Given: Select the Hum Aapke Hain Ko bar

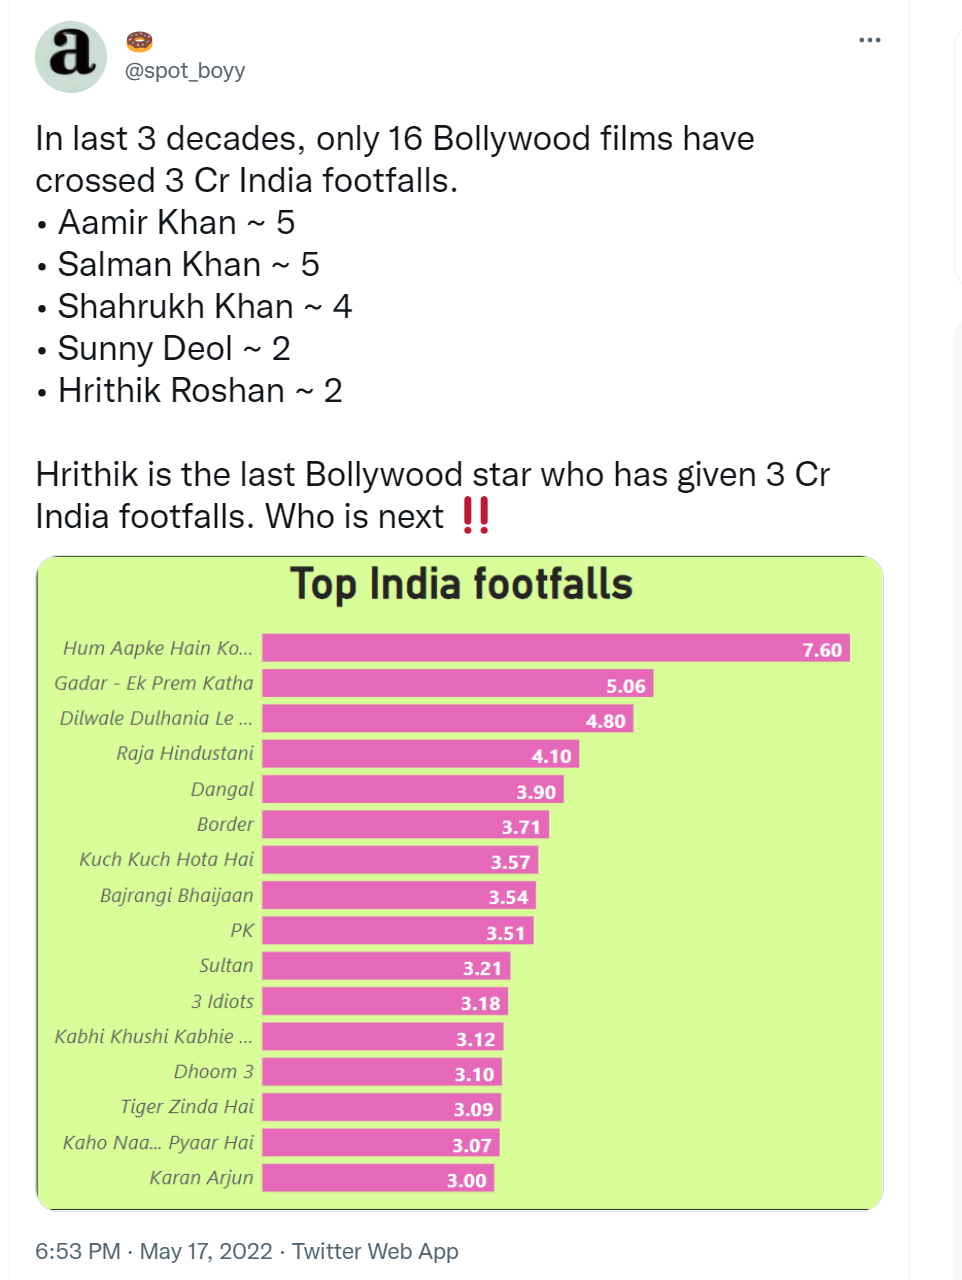Looking at the screenshot, I should pos(550,648).
